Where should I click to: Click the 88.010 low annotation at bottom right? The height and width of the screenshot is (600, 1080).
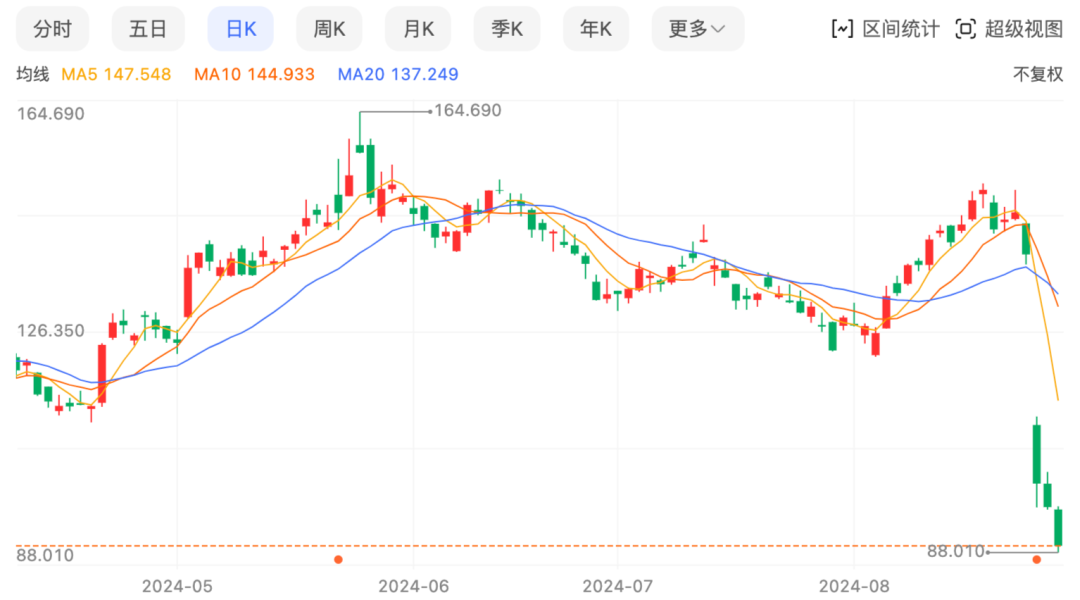pos(956,551)
